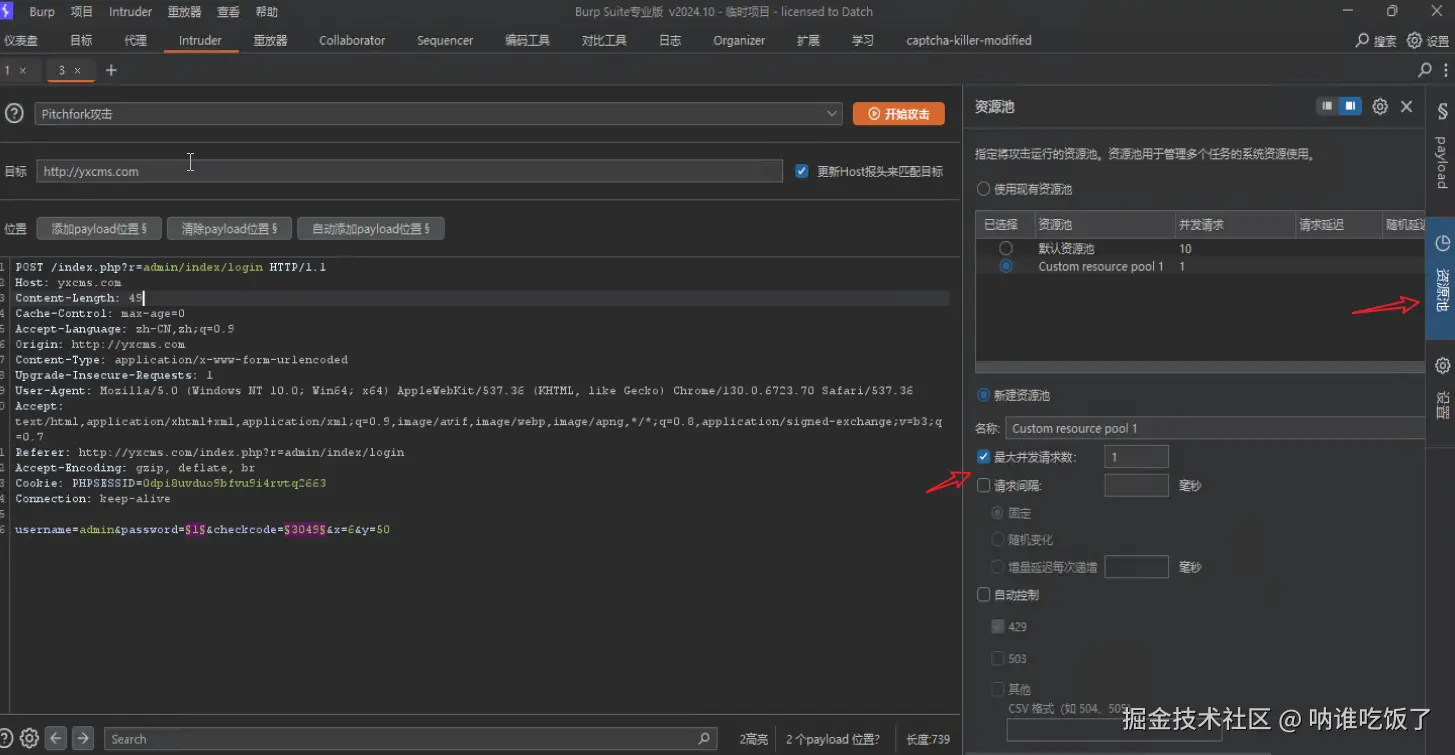Toggle 最大并发请求数 checkbox
The image size is (1455, 755).
click(984, 457)
